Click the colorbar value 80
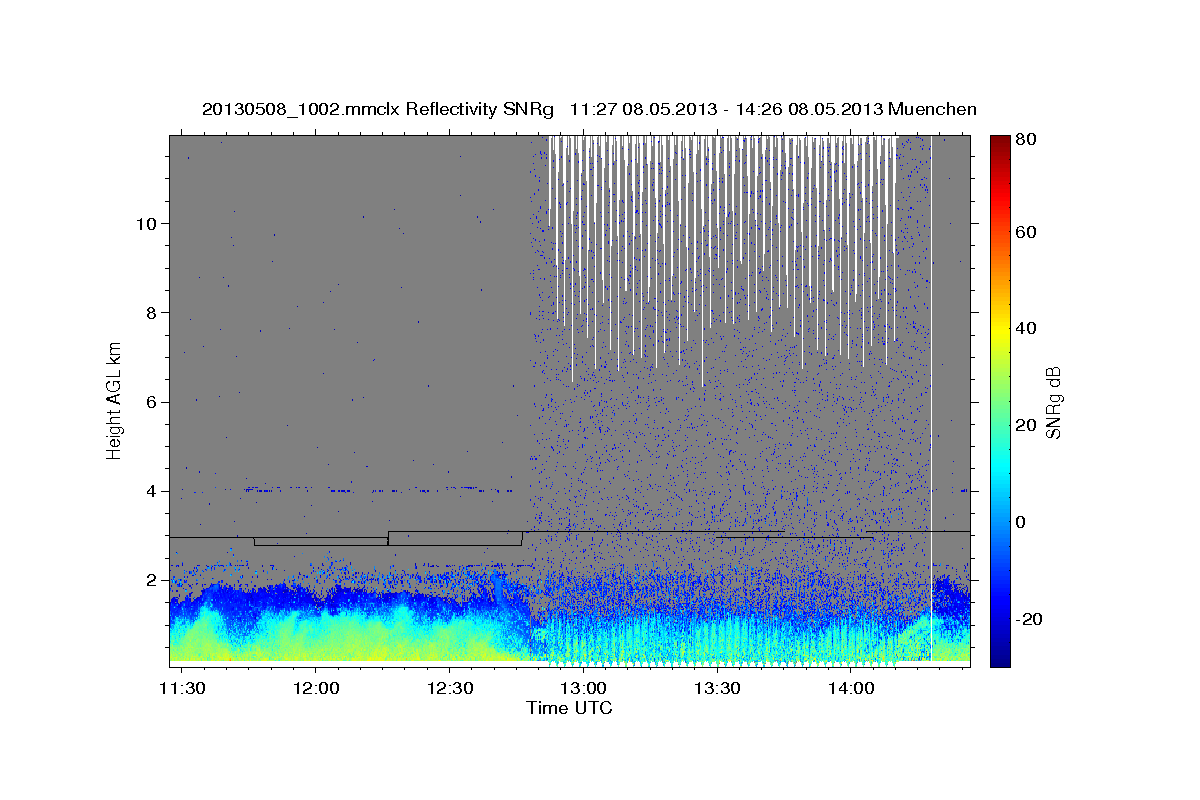The height and width of the screenshot is (800, 1200). (1027, 140)
